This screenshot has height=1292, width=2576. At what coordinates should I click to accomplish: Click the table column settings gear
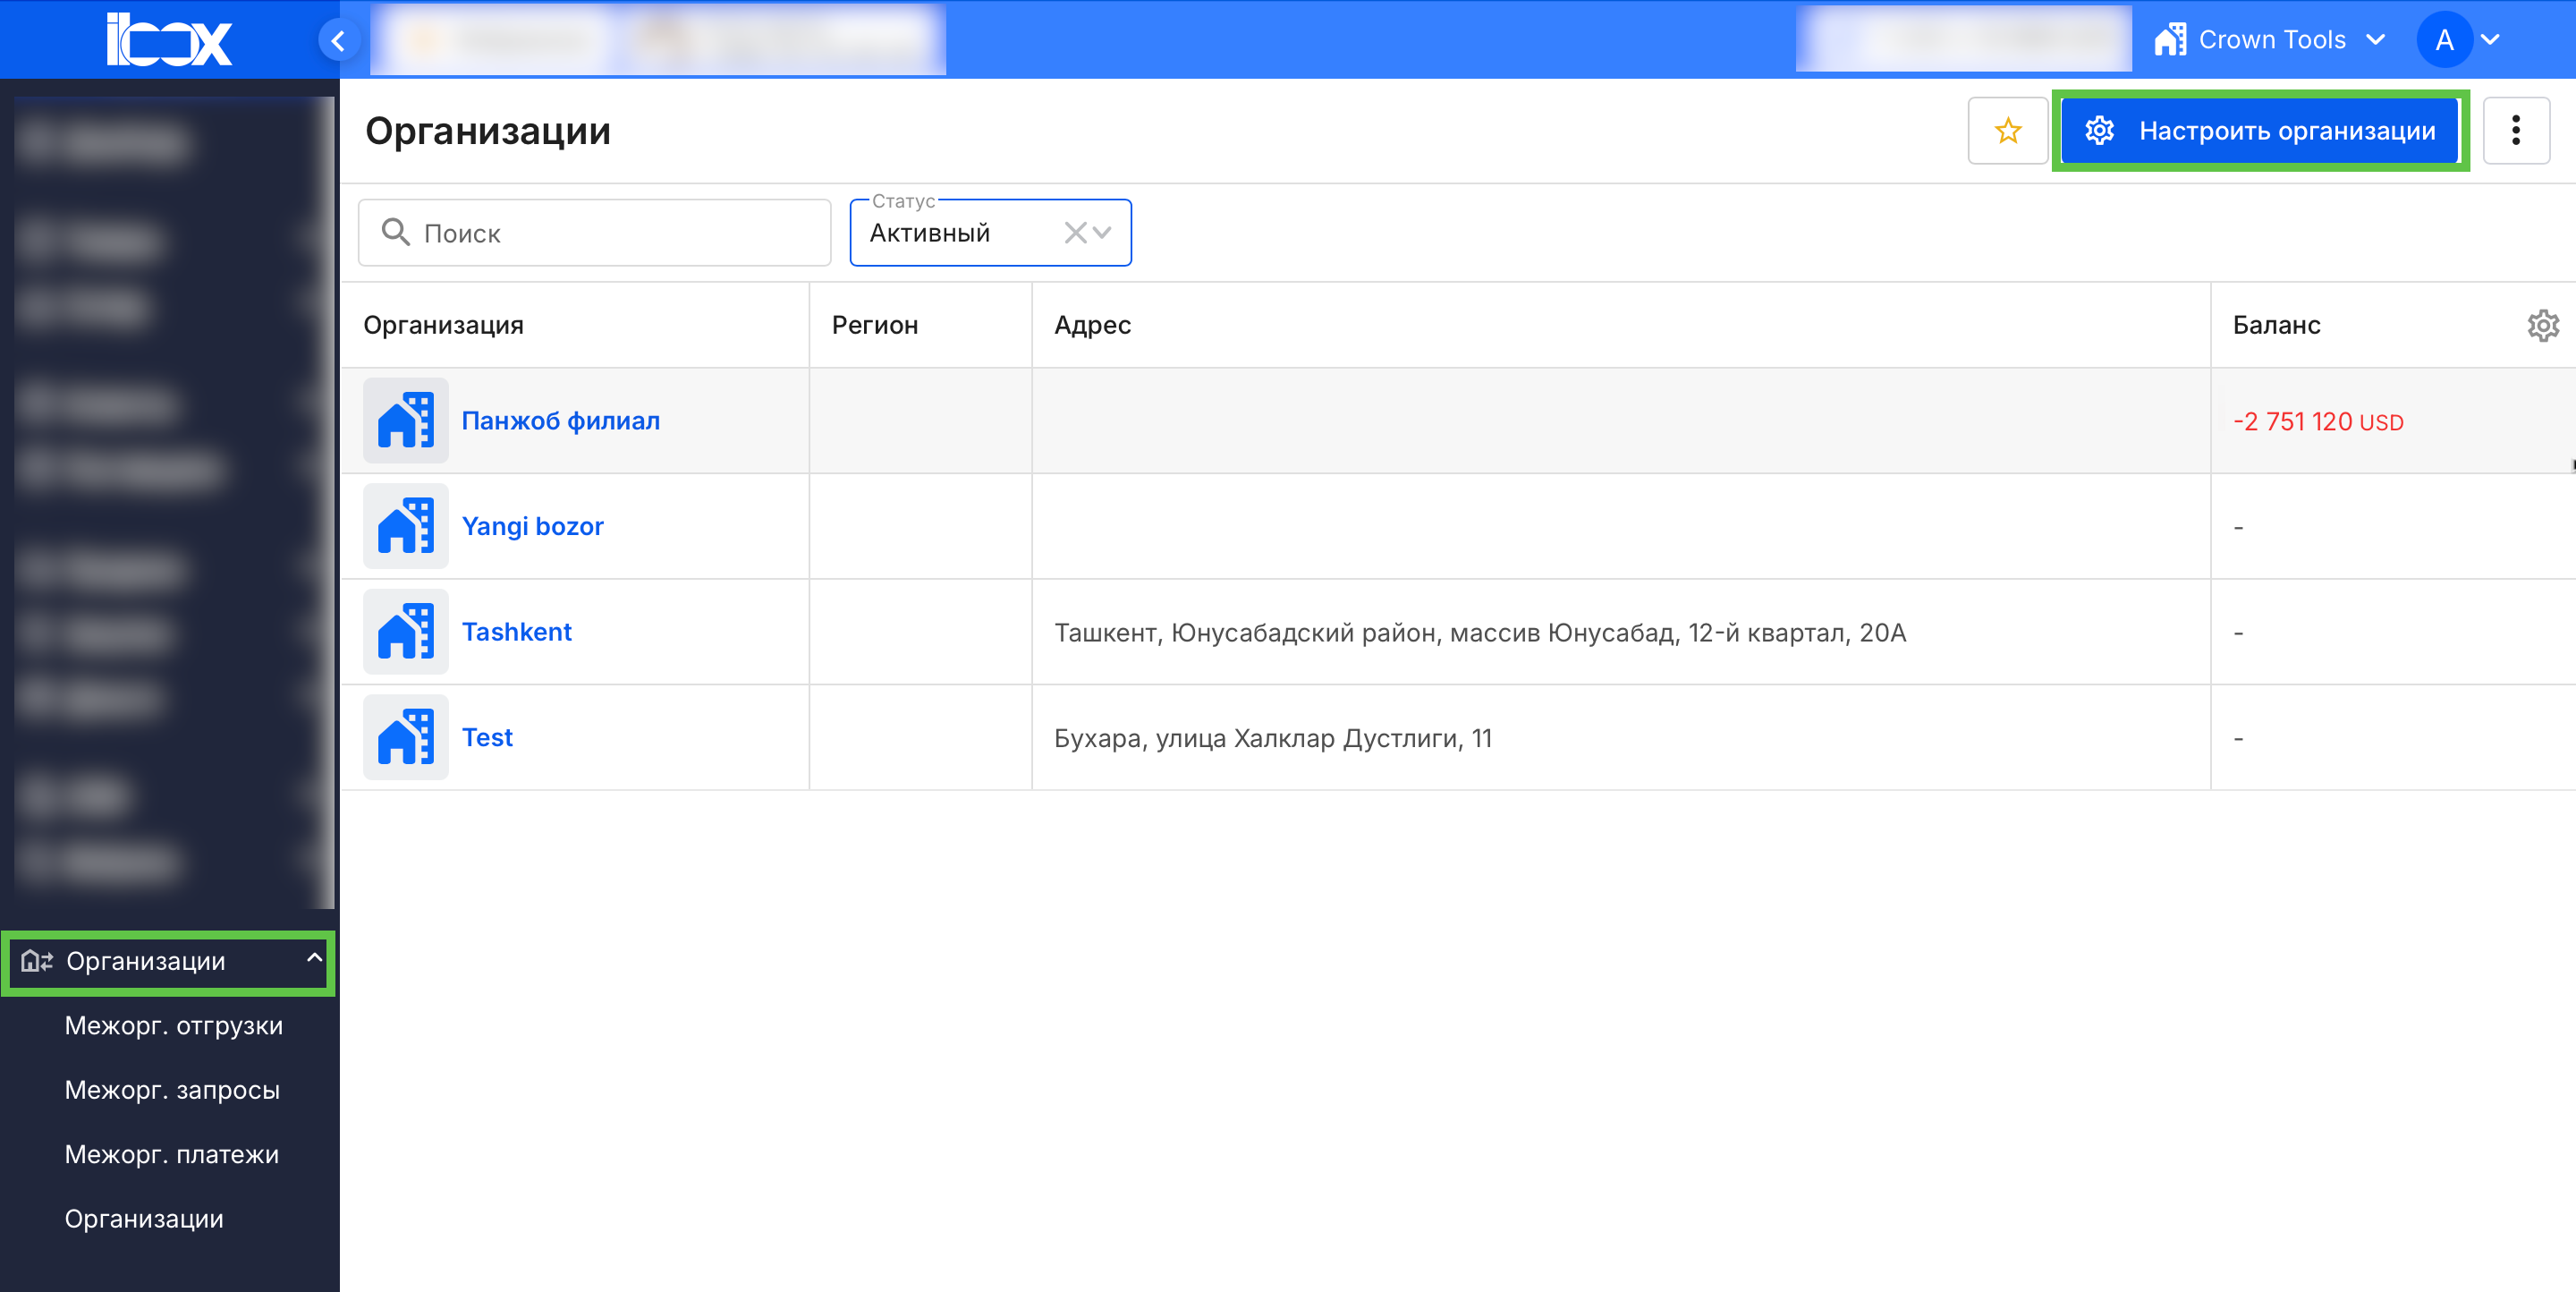2542,325
